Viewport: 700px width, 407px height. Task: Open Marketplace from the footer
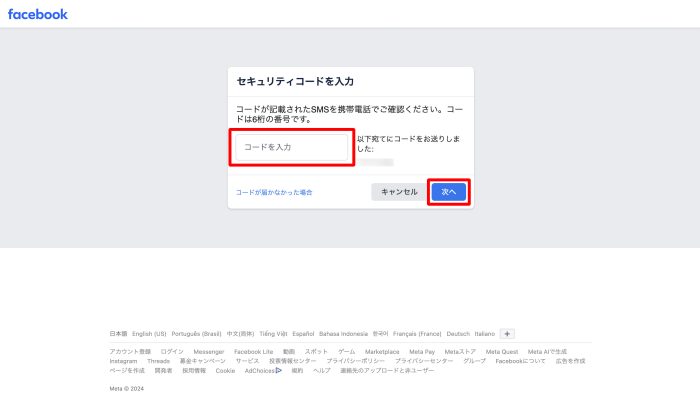(x=382, y=352)
